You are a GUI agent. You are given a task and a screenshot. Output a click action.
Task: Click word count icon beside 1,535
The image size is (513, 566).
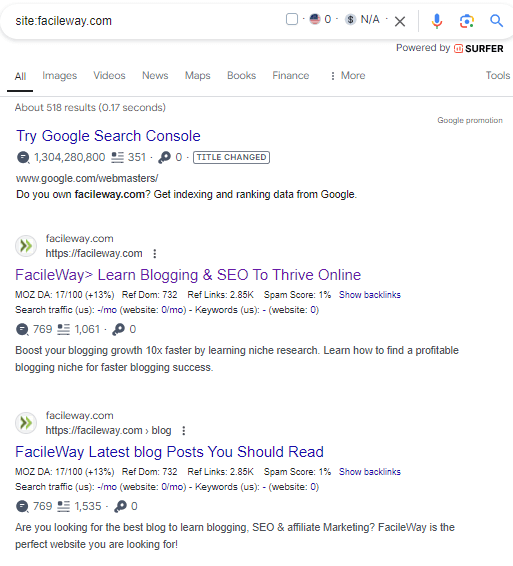(64, 506)
